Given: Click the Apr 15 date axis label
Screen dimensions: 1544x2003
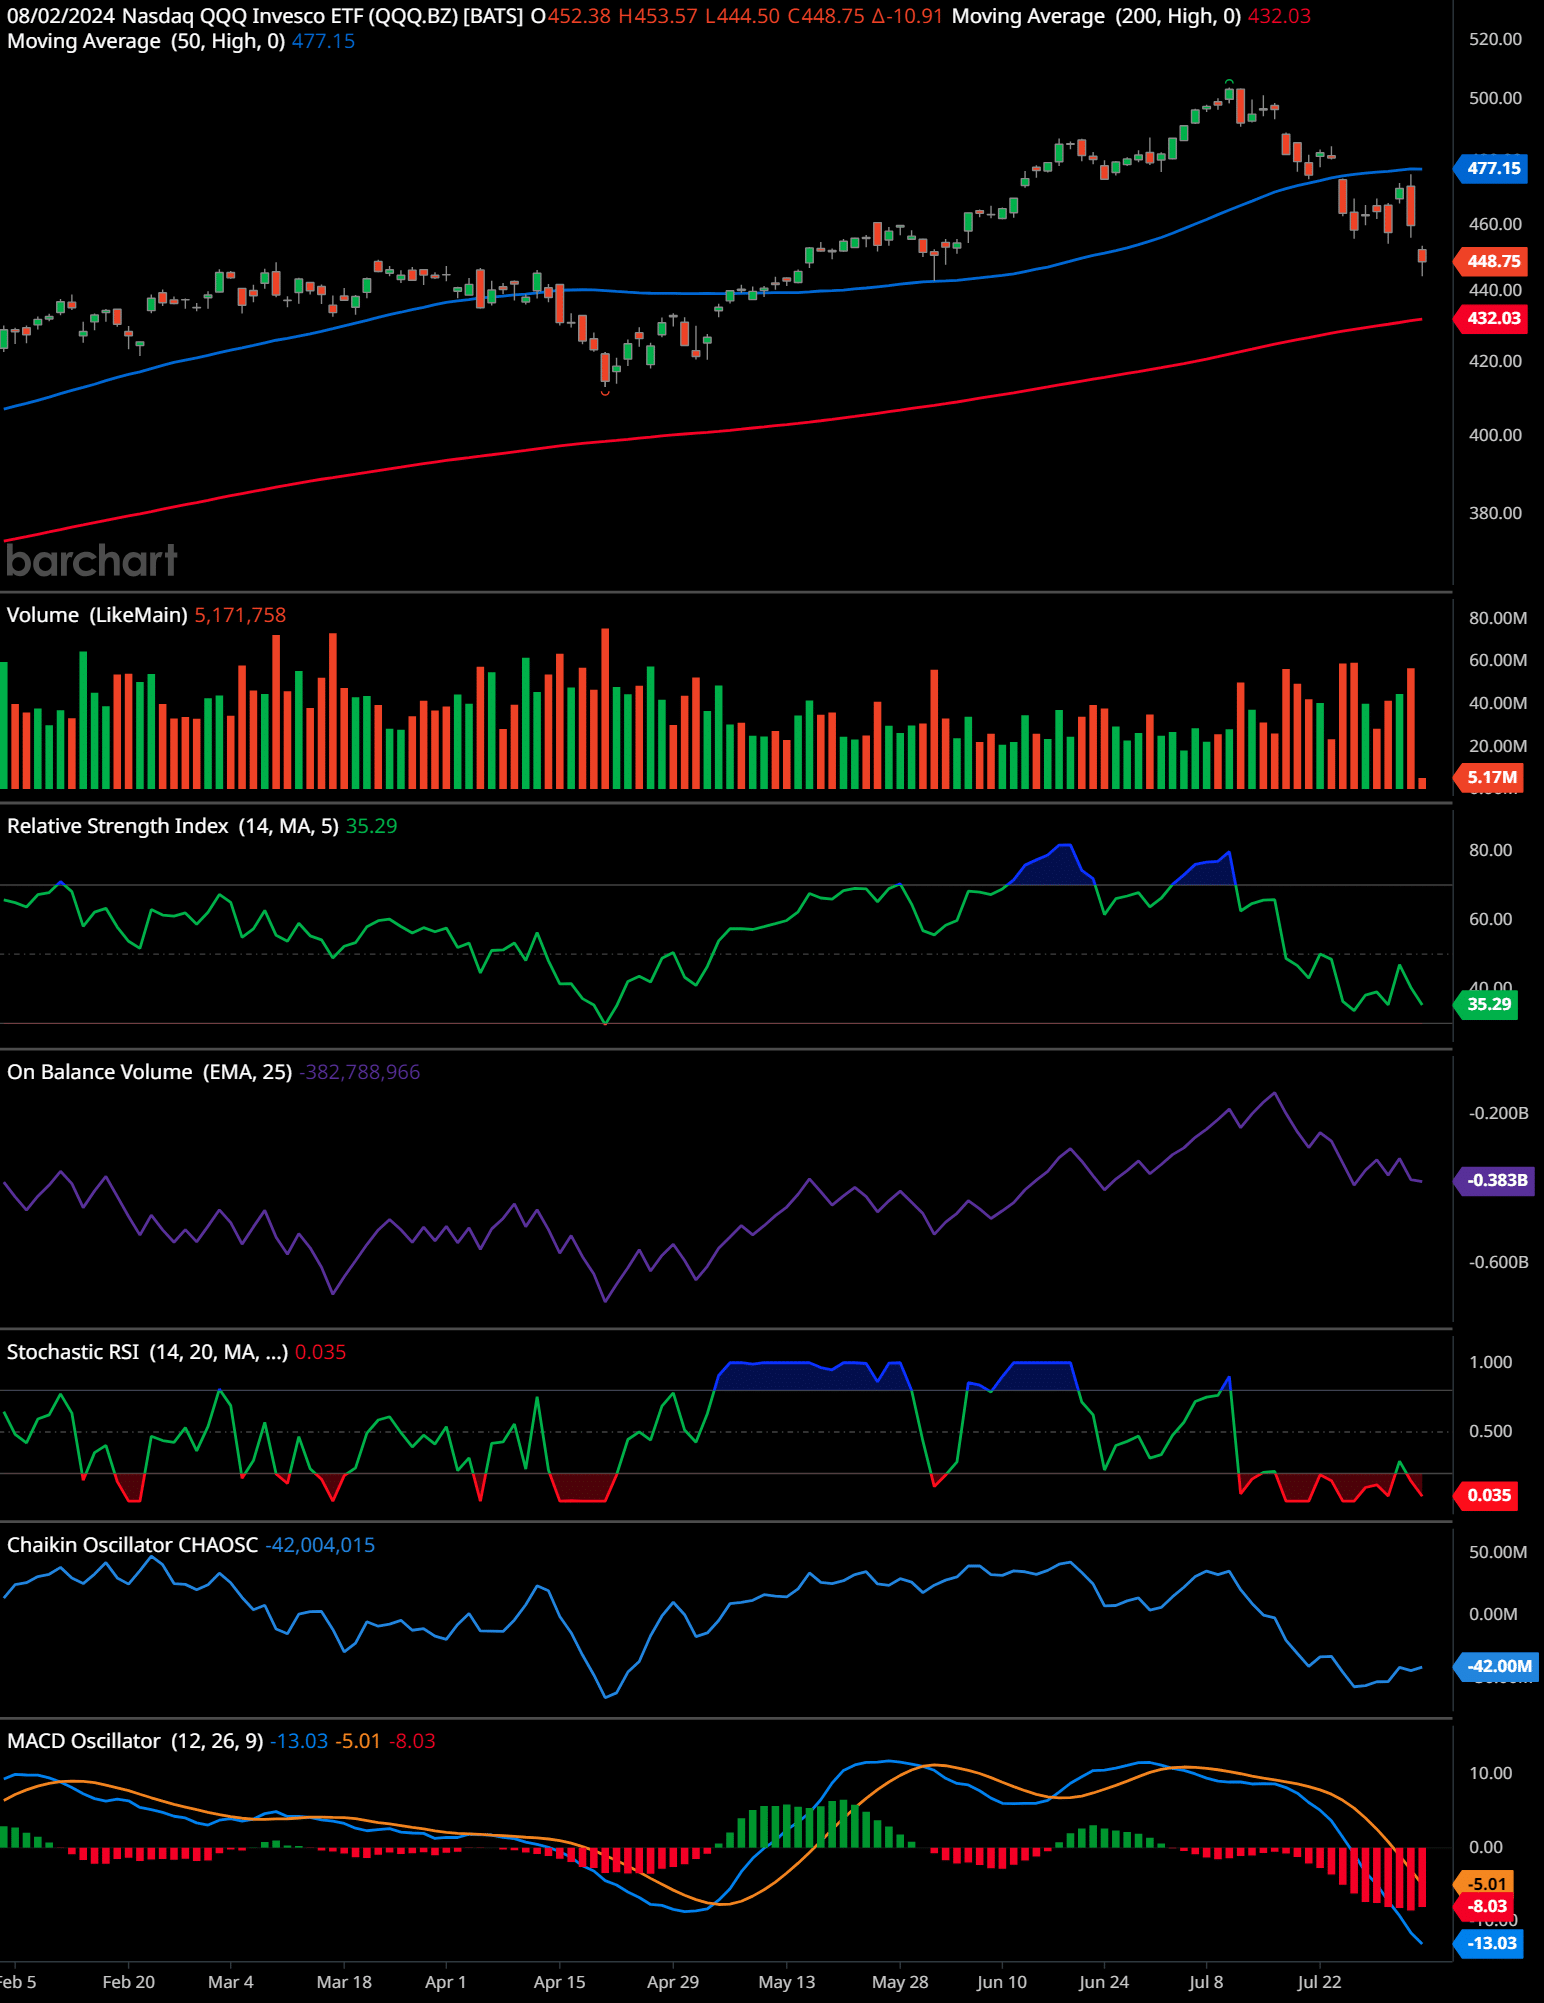Looking at the screenshot, I should [559, 1982].
